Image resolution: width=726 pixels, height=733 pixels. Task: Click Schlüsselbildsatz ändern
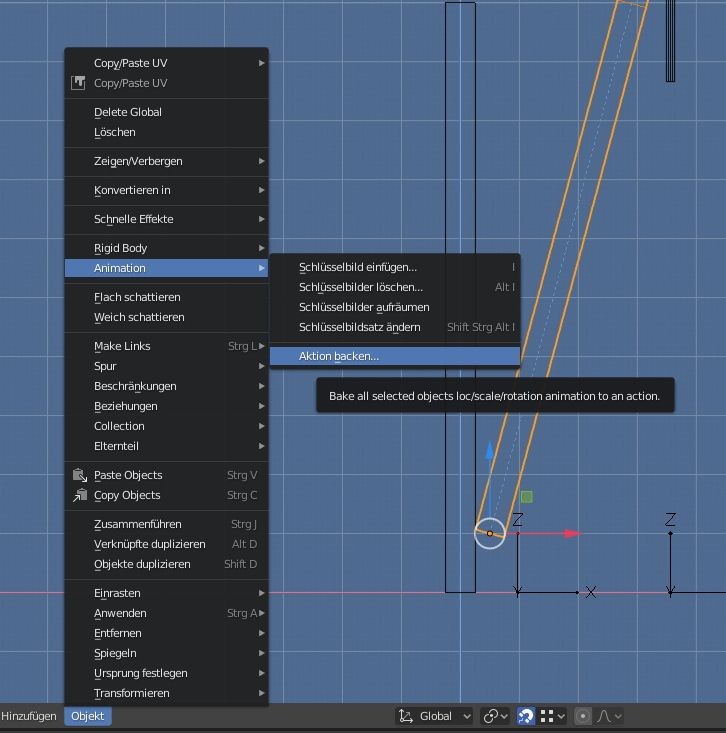point(395,327)
